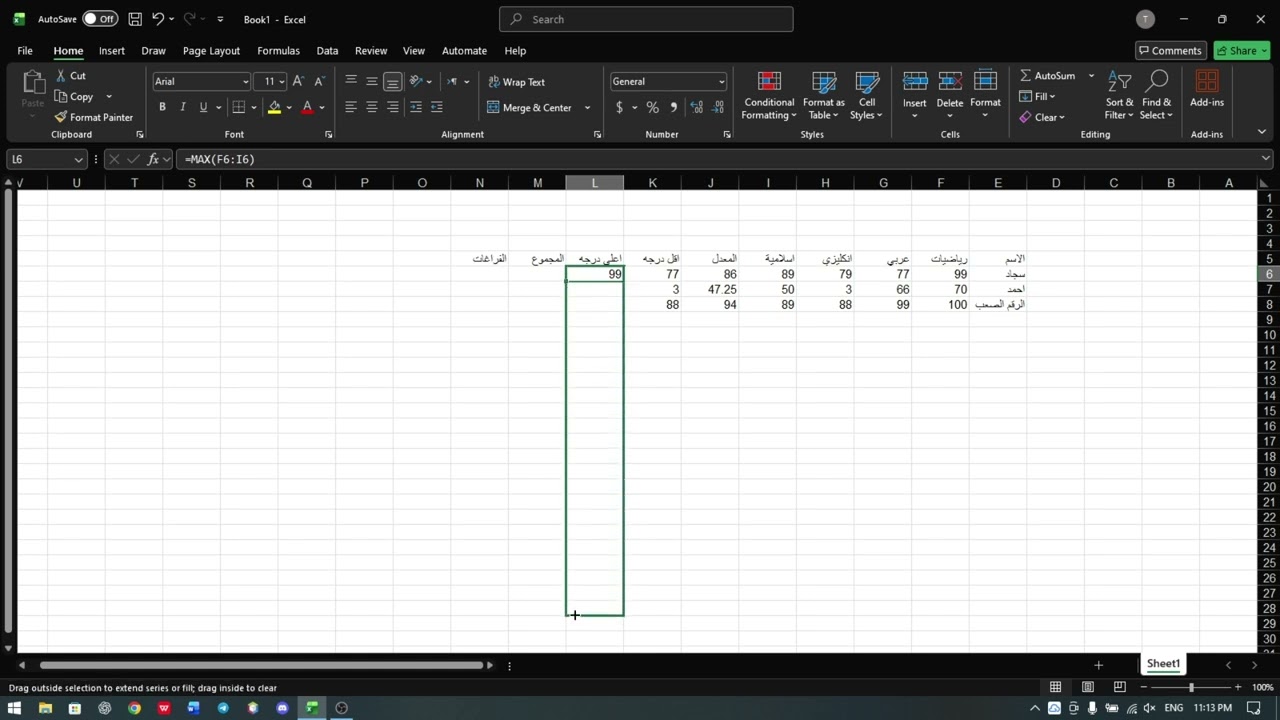
Task: Switch to the Formulas tab
Action: point(279,51)
